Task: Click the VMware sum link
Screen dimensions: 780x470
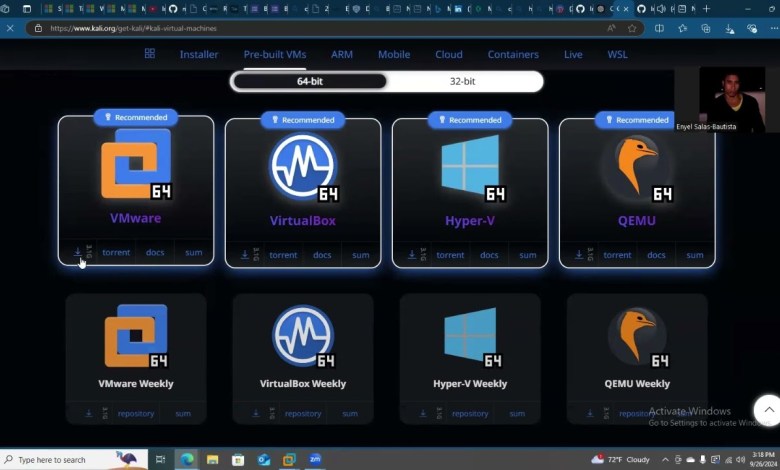Action: point(194,252)
